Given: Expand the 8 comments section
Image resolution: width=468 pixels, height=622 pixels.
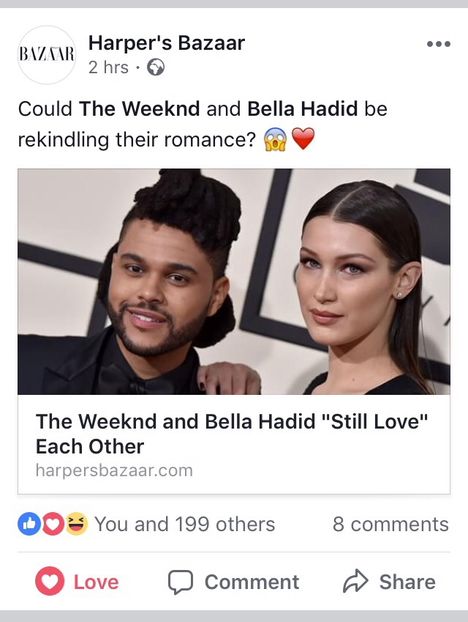Looking at the screenshot, I should pyautogui.click(x=391, y=524).
